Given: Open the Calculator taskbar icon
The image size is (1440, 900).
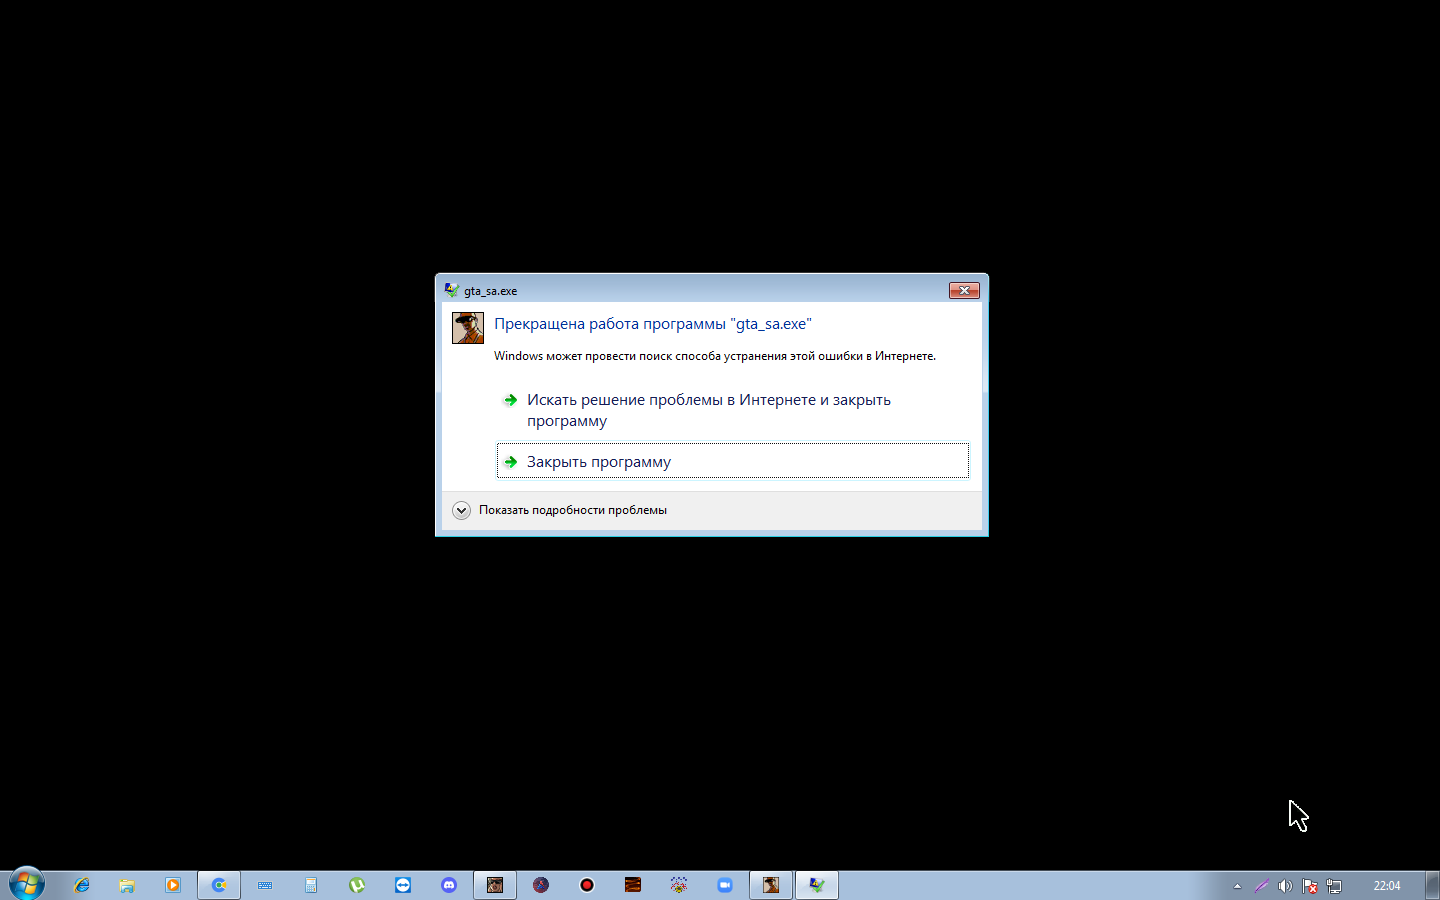Looking at the screenshot, I should tap(311, 885).
